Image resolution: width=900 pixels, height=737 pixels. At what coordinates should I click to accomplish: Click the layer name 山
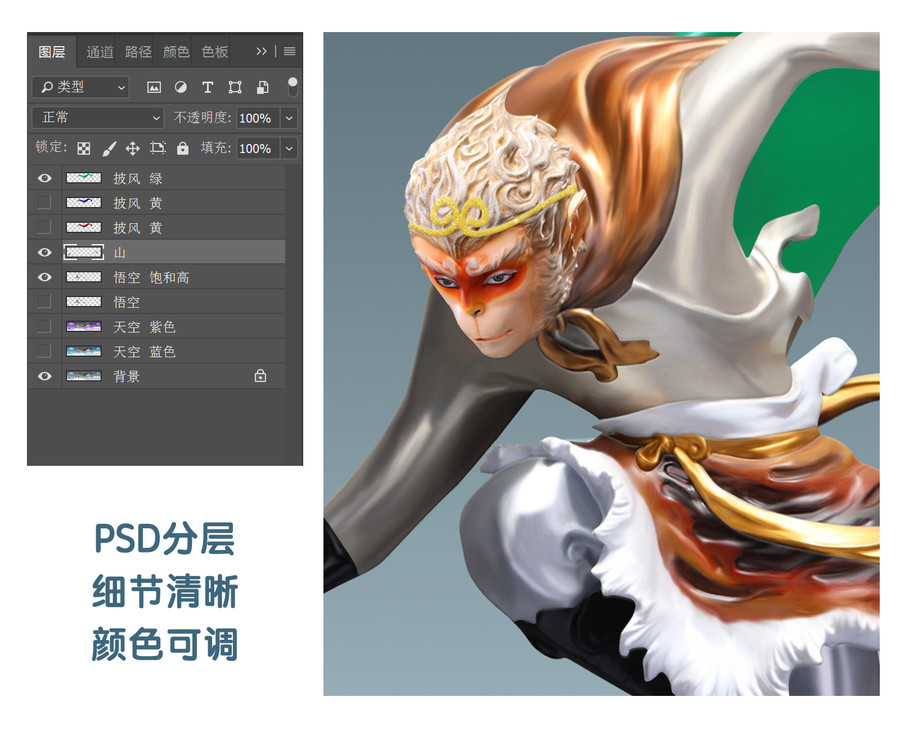[119, 253]
